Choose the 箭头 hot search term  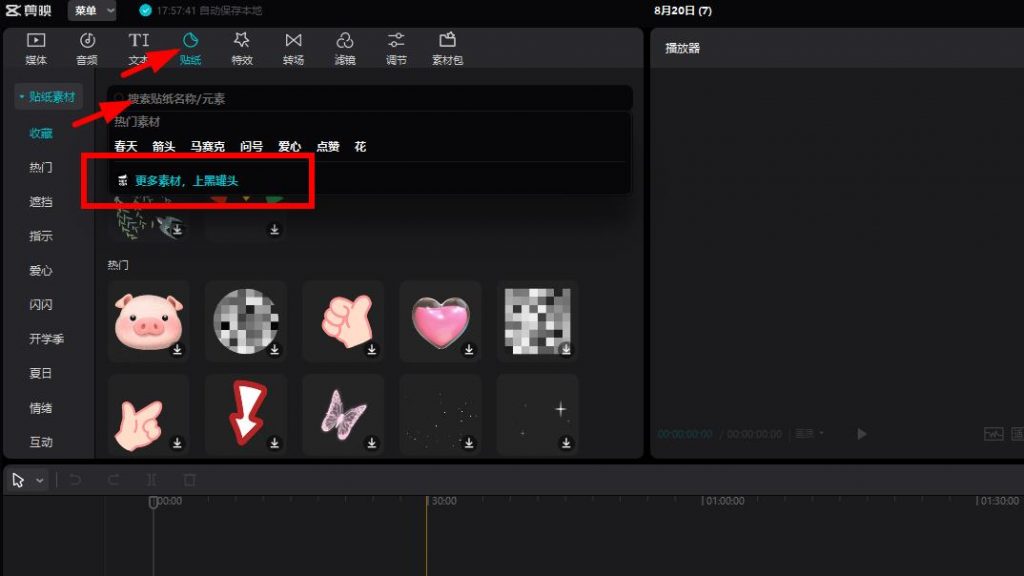tap(163, 146)
